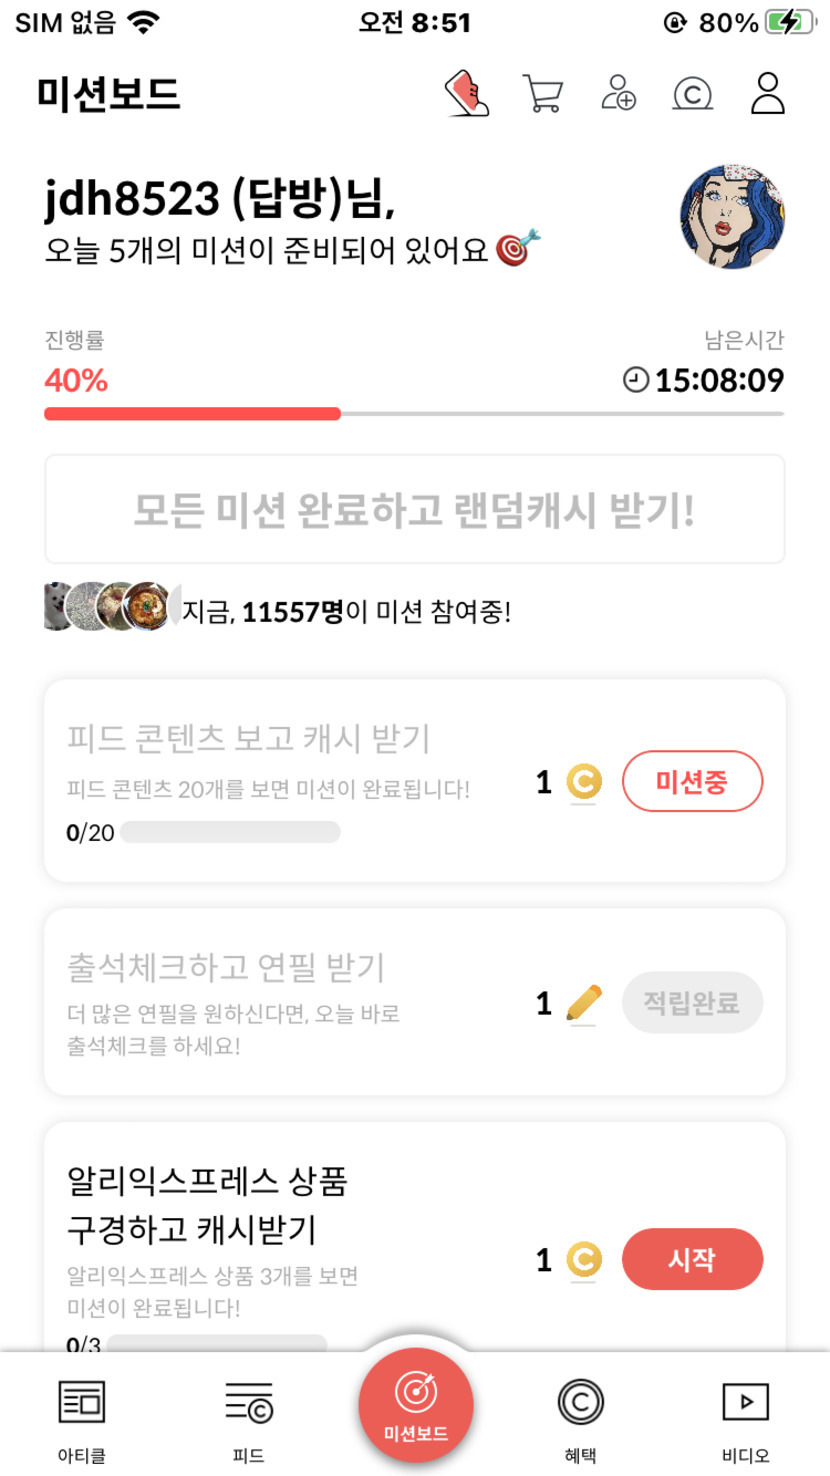Tap 모든 미션 완료하고 랜덤캐시 받기 banner

414,510
